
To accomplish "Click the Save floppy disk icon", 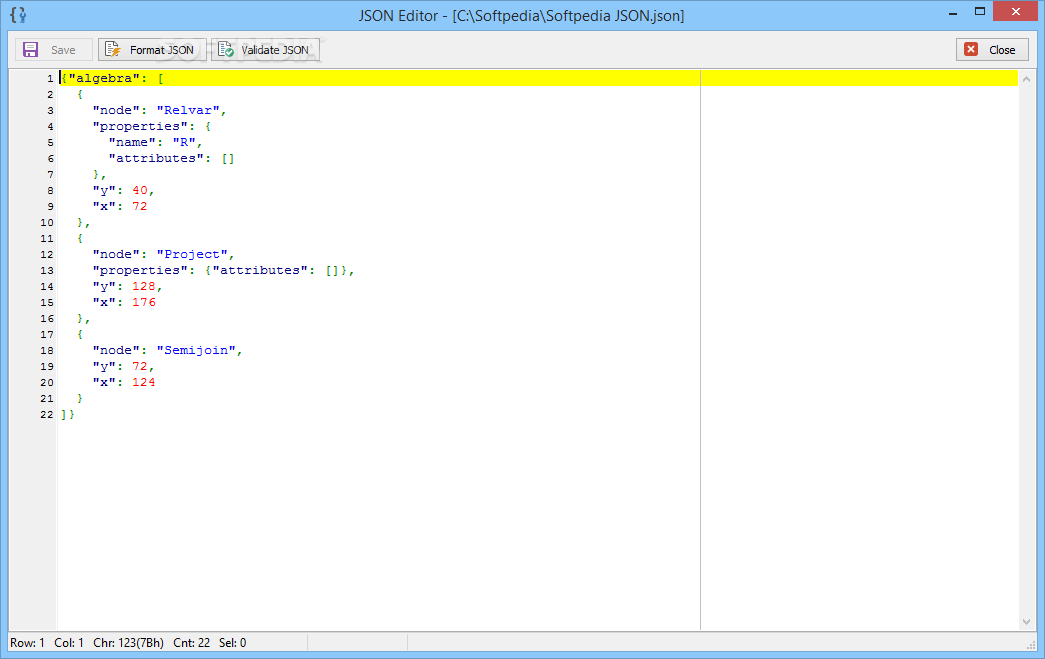I will point(31,50).
